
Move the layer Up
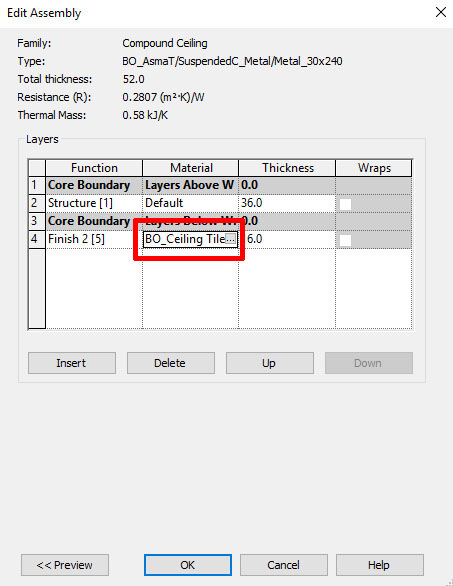tap(269, 363)
